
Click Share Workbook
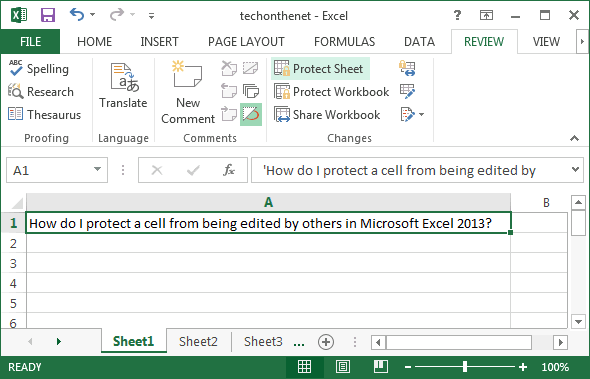[x=327, y=114]
